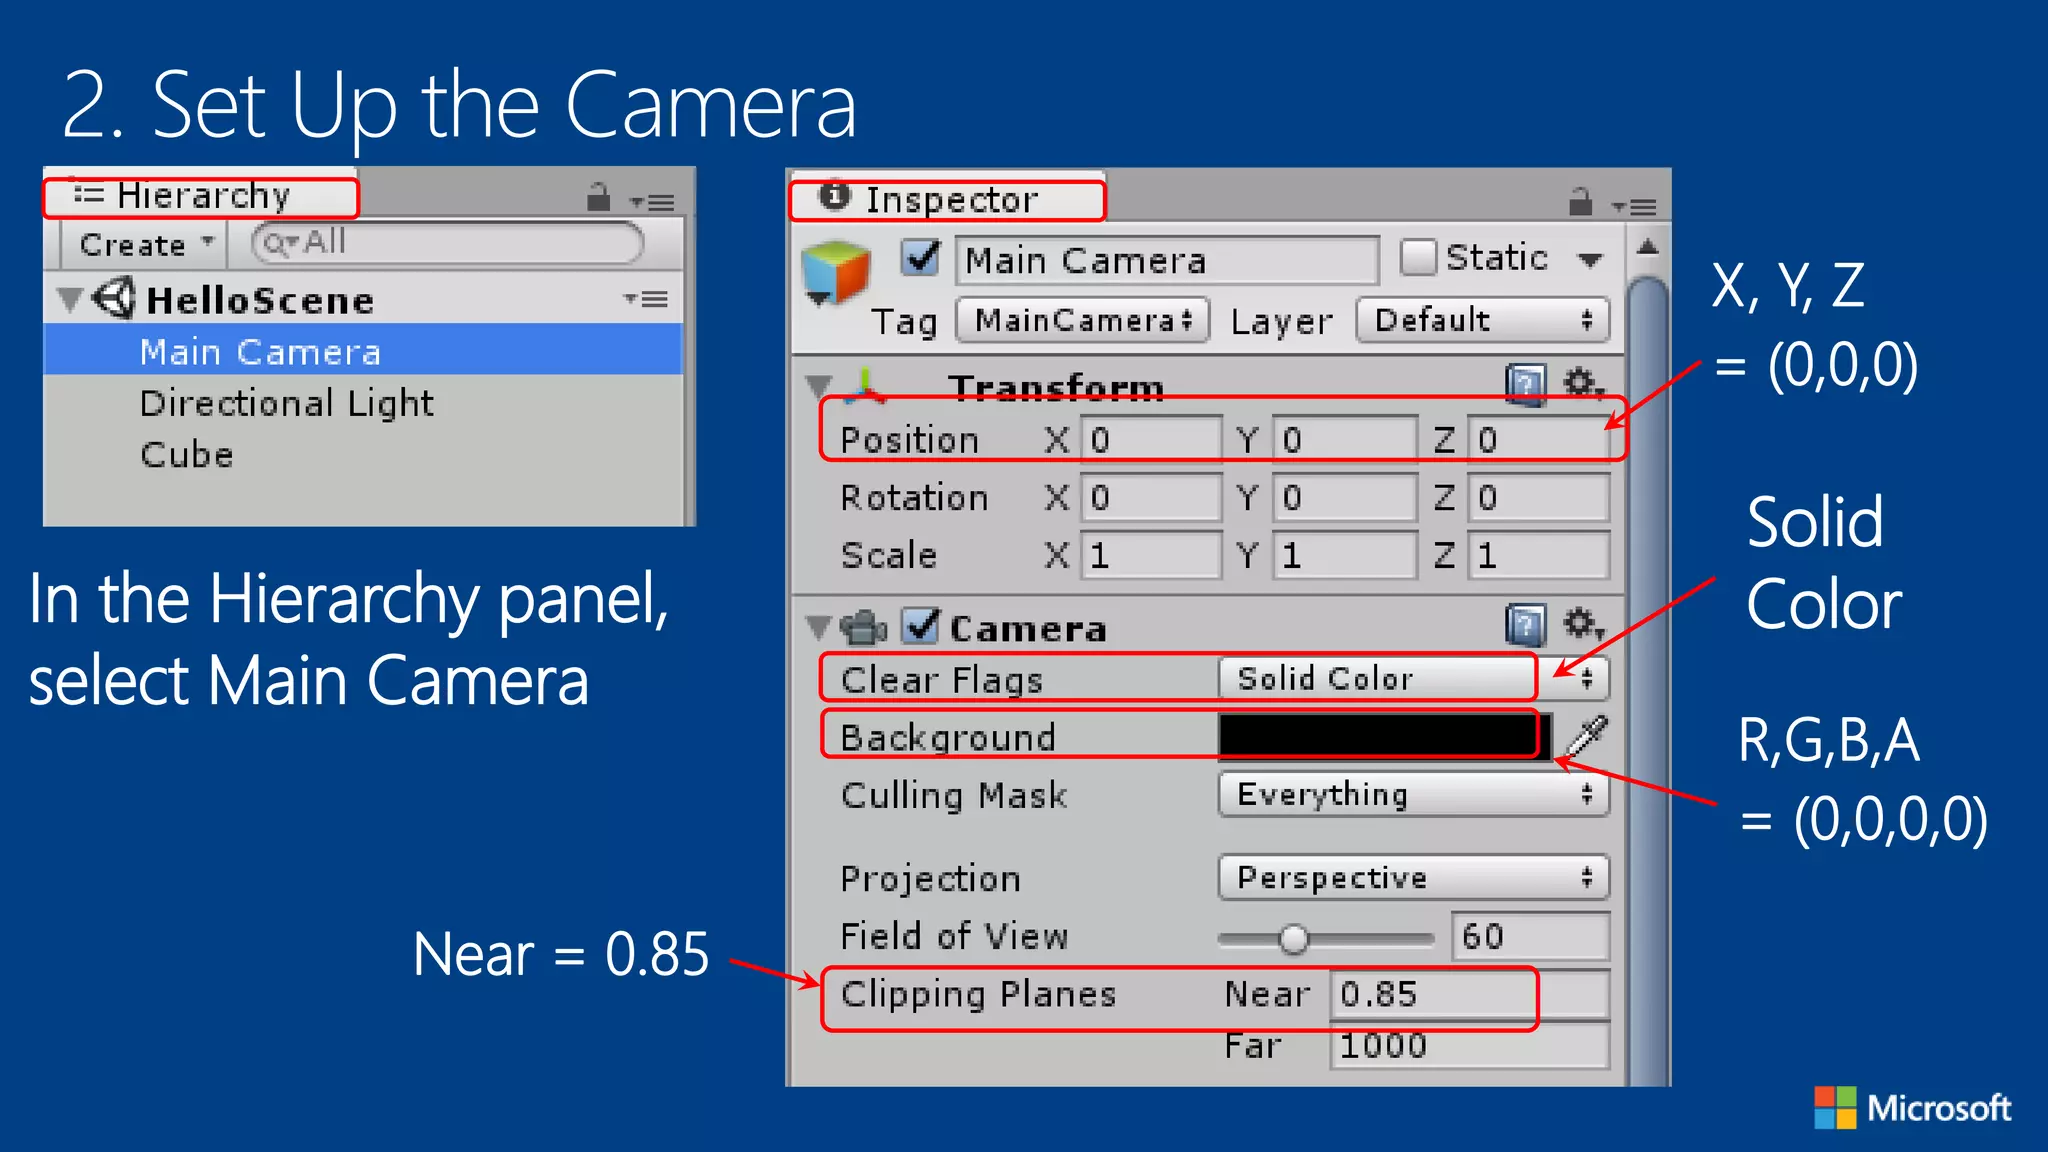The image size is (2048, 1152).
Task: Click the Field of View value 60
Action: click(1530, 936)
